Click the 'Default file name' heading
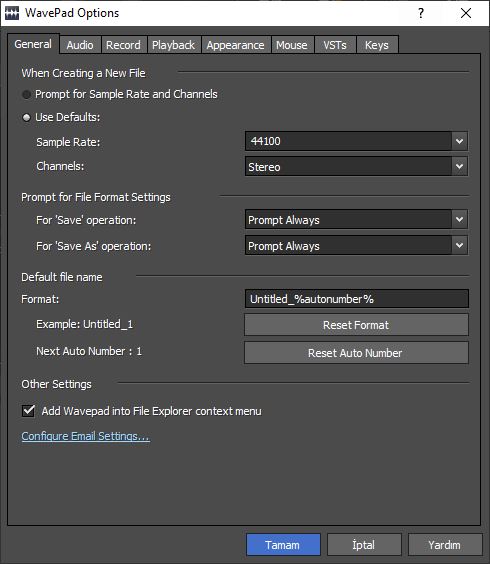The width and height of the screenshot is (490, 564). [x=62, y=277]
